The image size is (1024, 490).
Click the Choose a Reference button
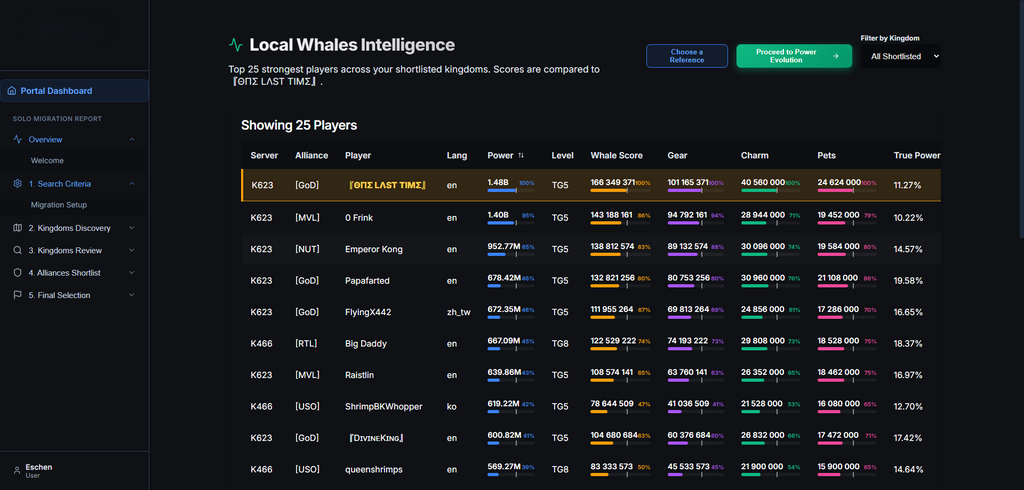click(687, 56)
